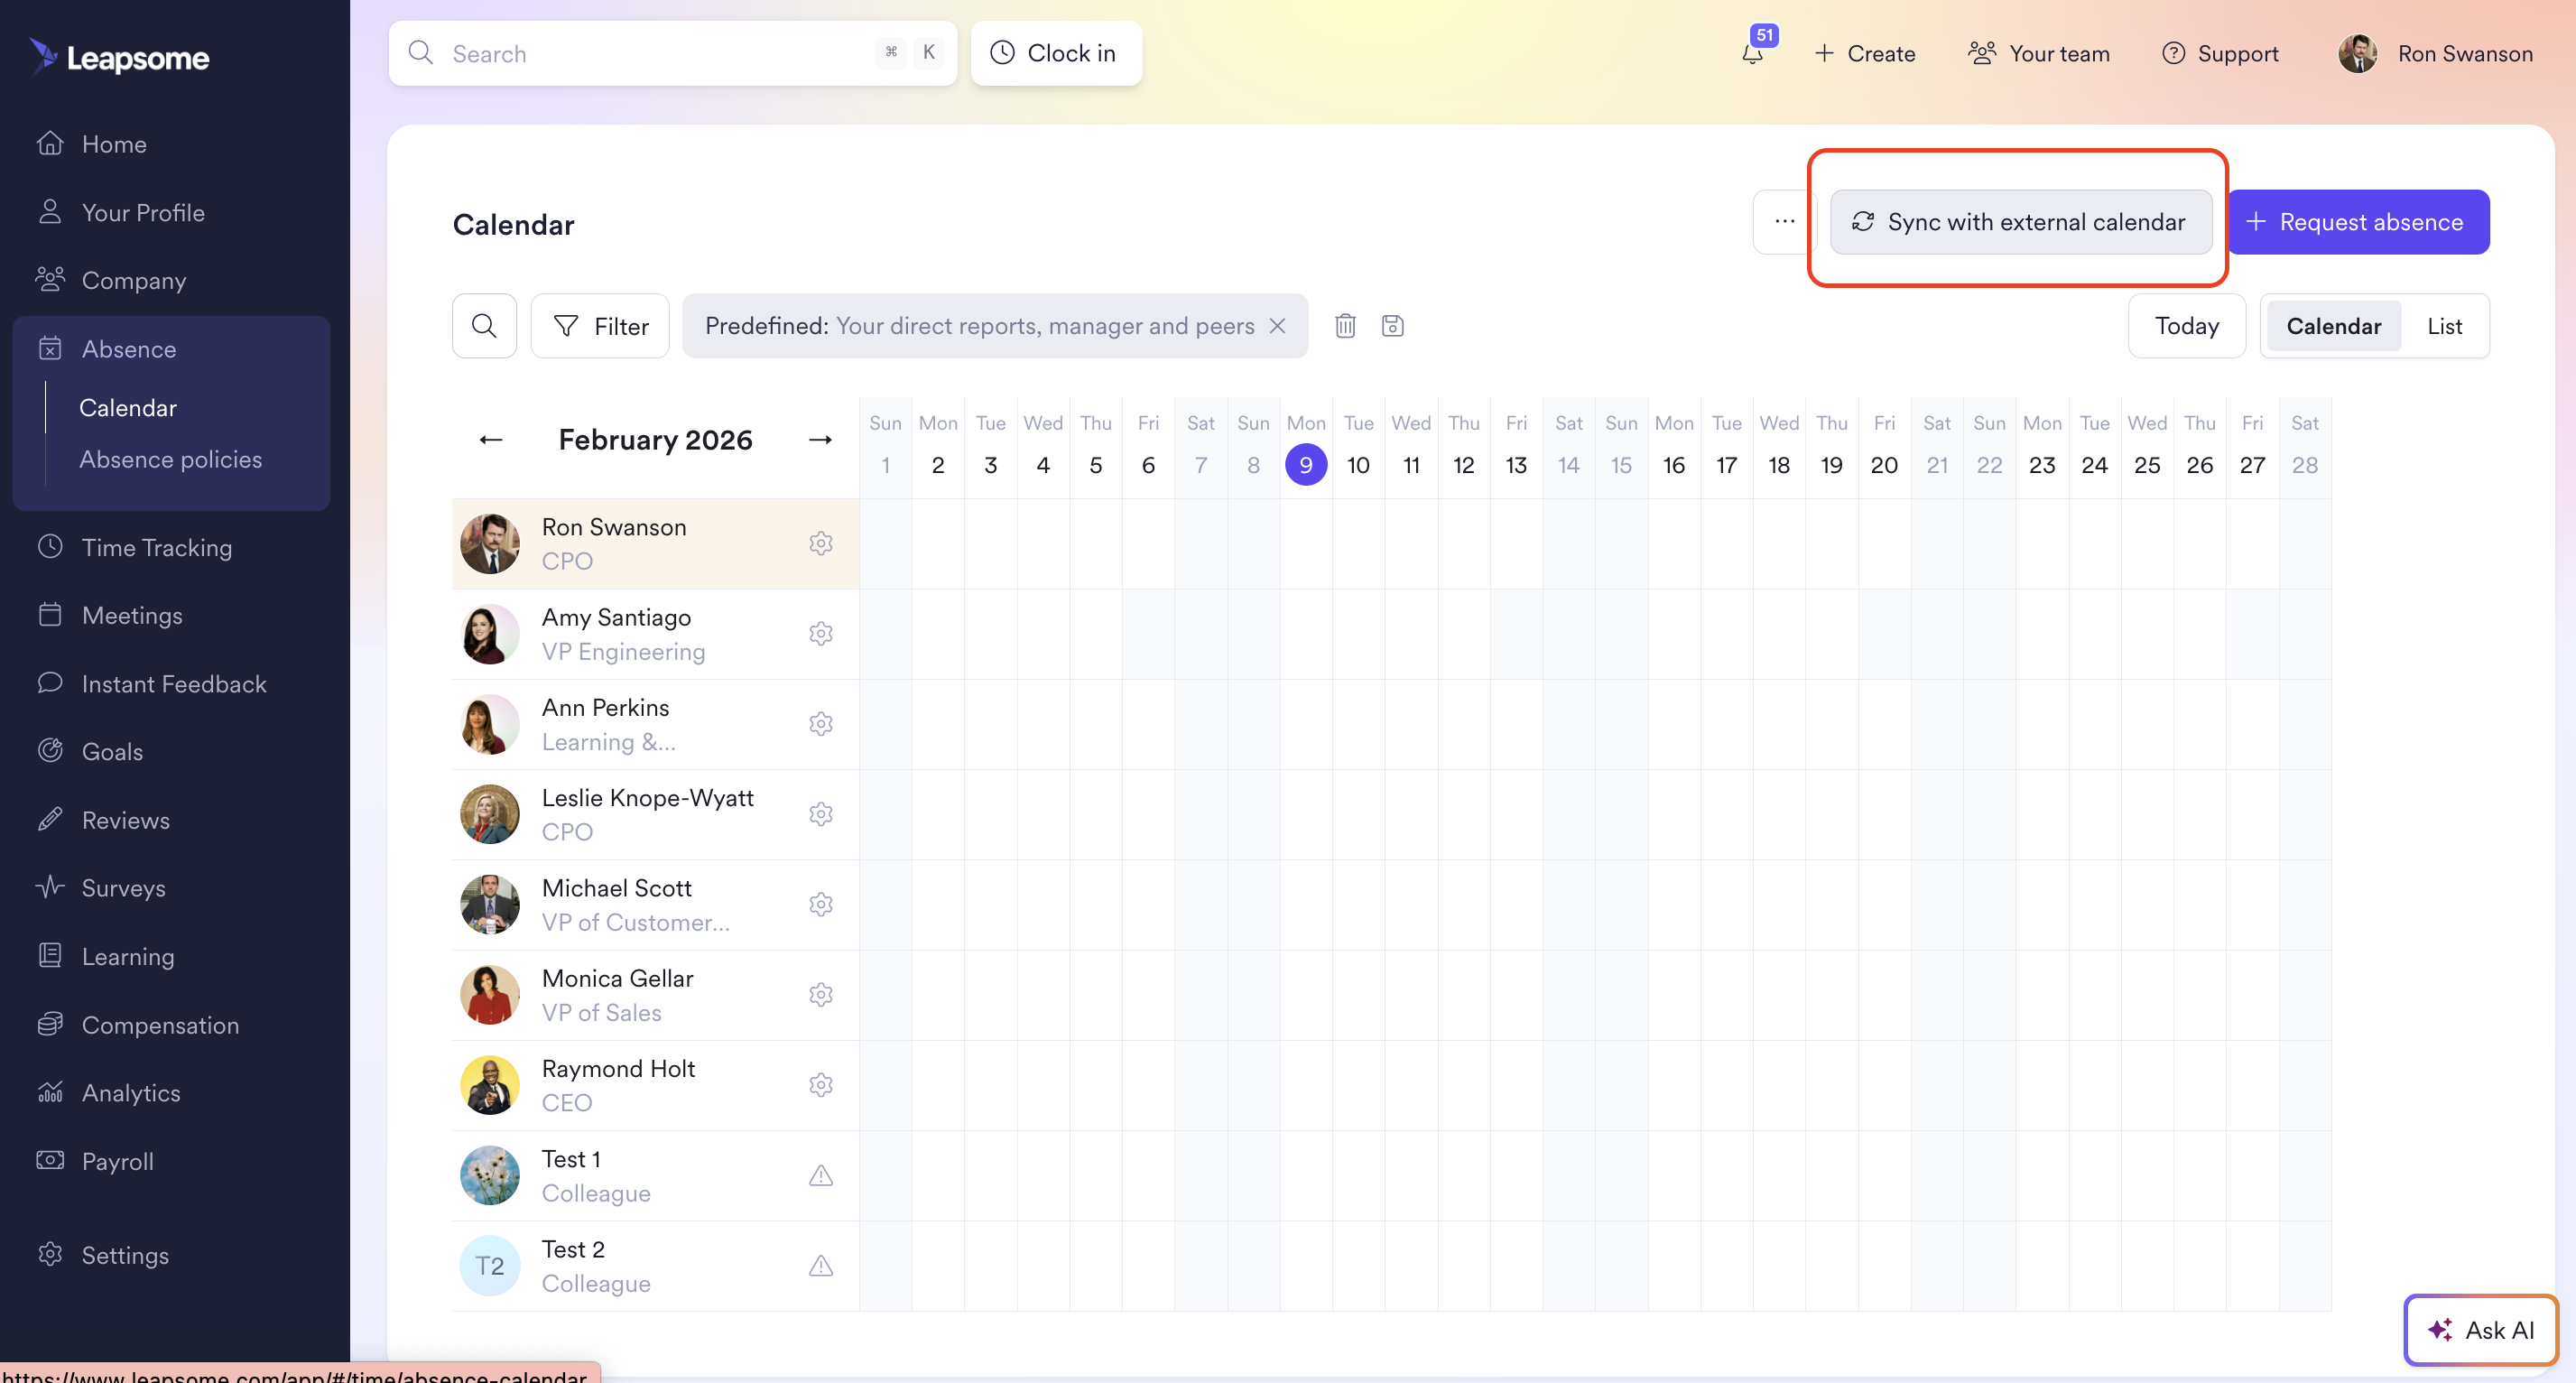This screenshot has width=2576, height=1383.
Task: Click the trash icon to delete the filter
Action: coord(1345,326)
